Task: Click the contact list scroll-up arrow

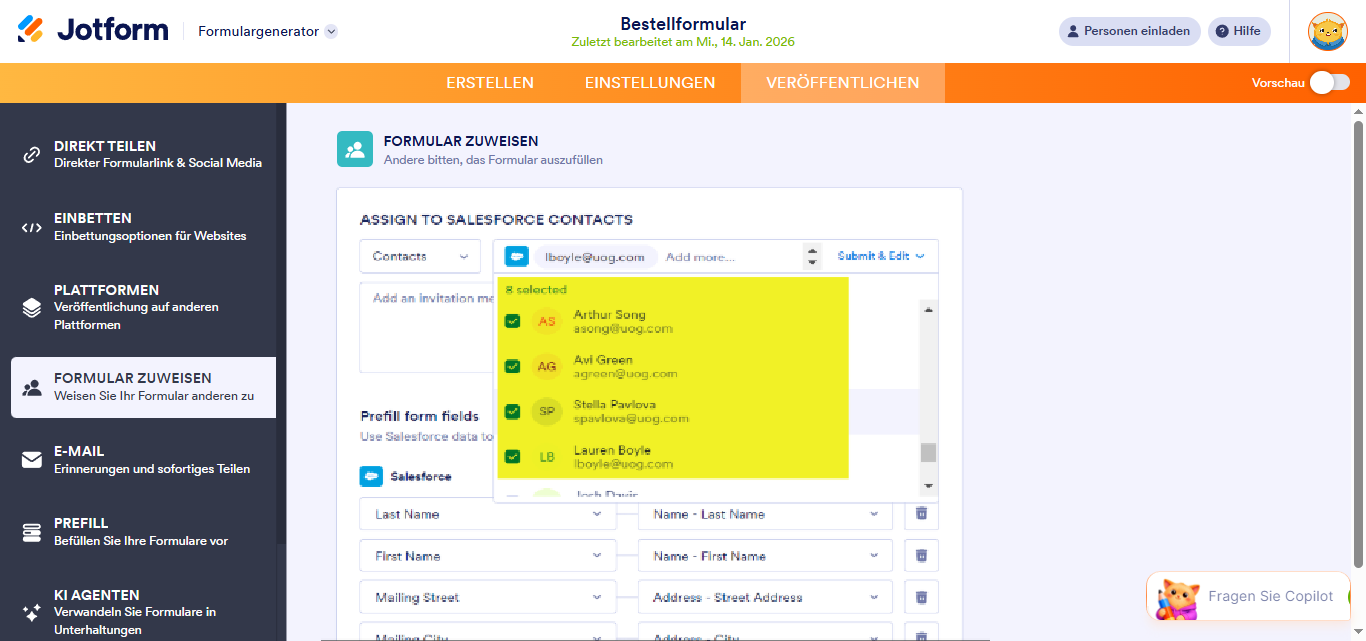Action: pyautogui.click(x=929, y=311)
